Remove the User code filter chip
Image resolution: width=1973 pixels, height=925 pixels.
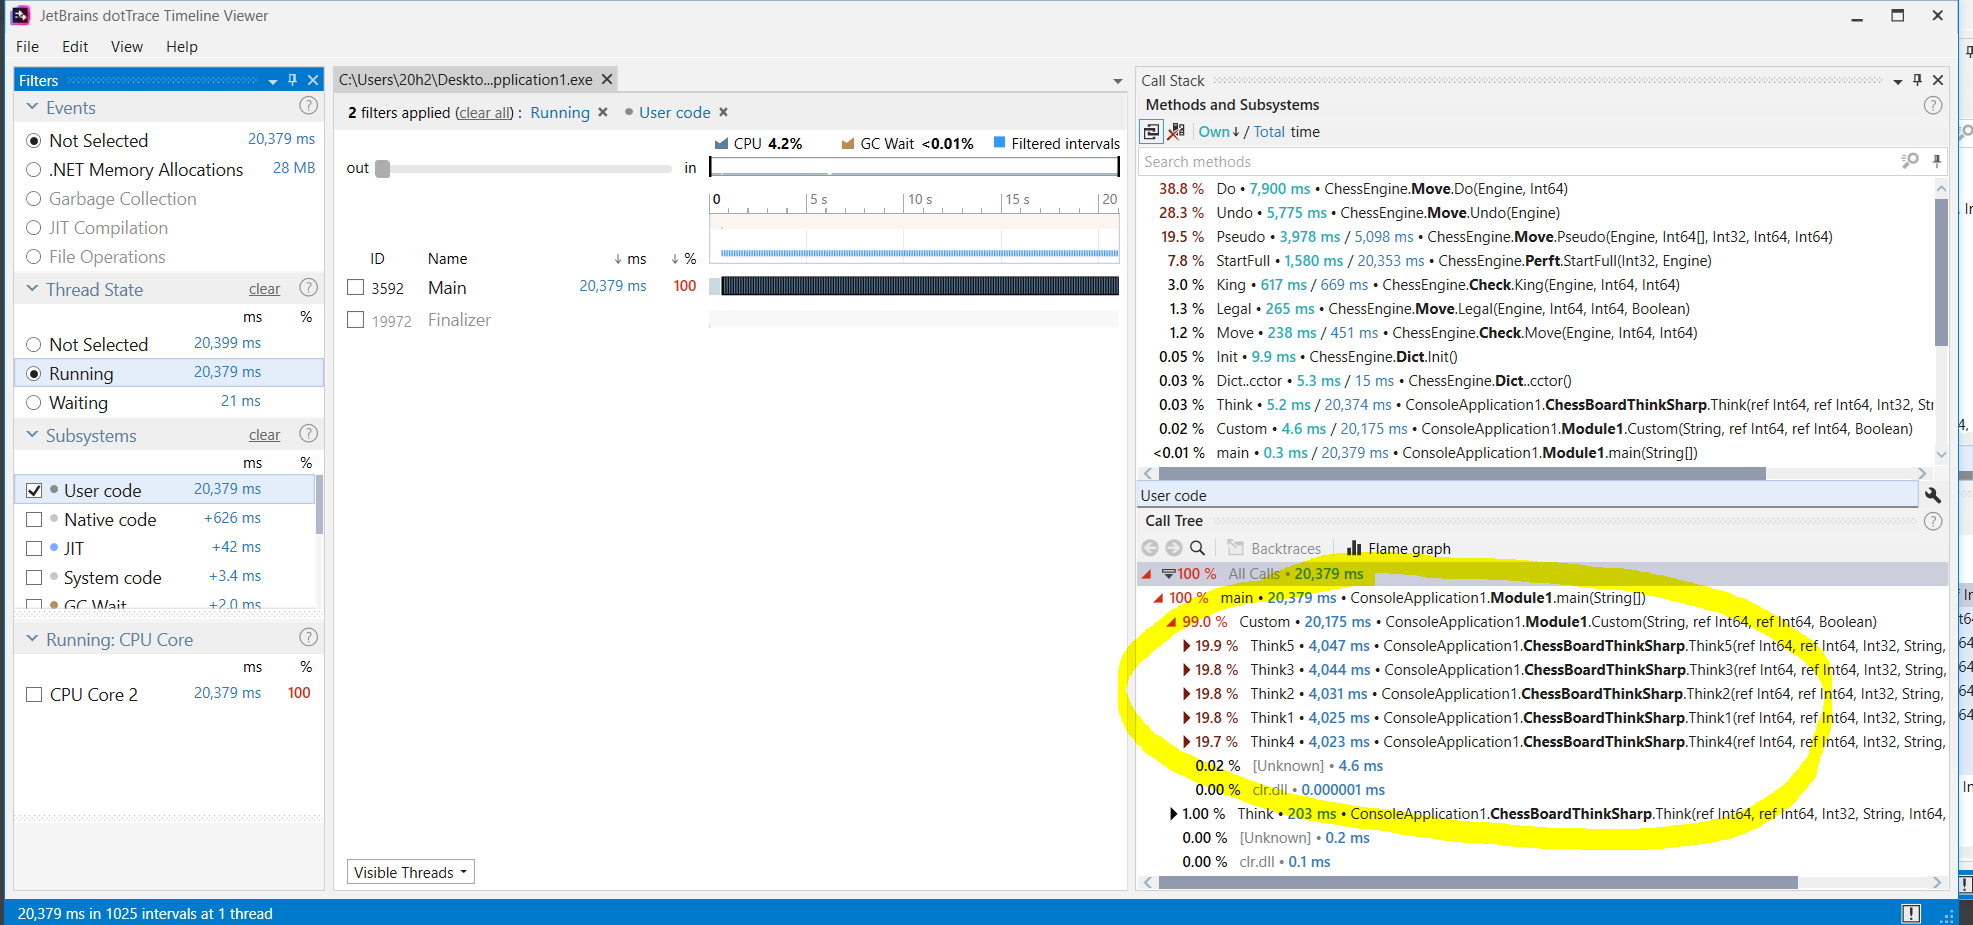[x=724, y=112]
